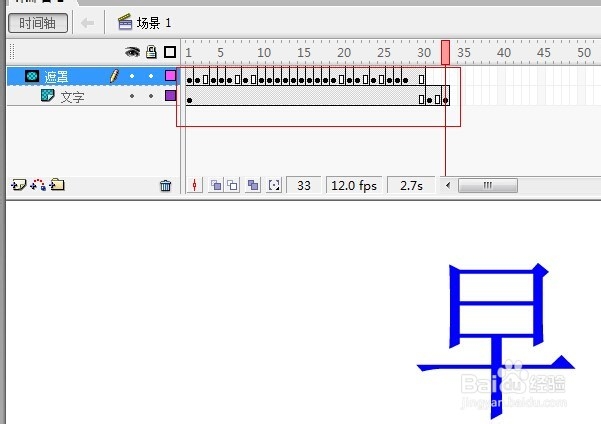This screenshot has width=601, height=424.
Task: Toggle lock dot of 遮罩 layer
Action: pyautogui.click(x=151, y=76)
